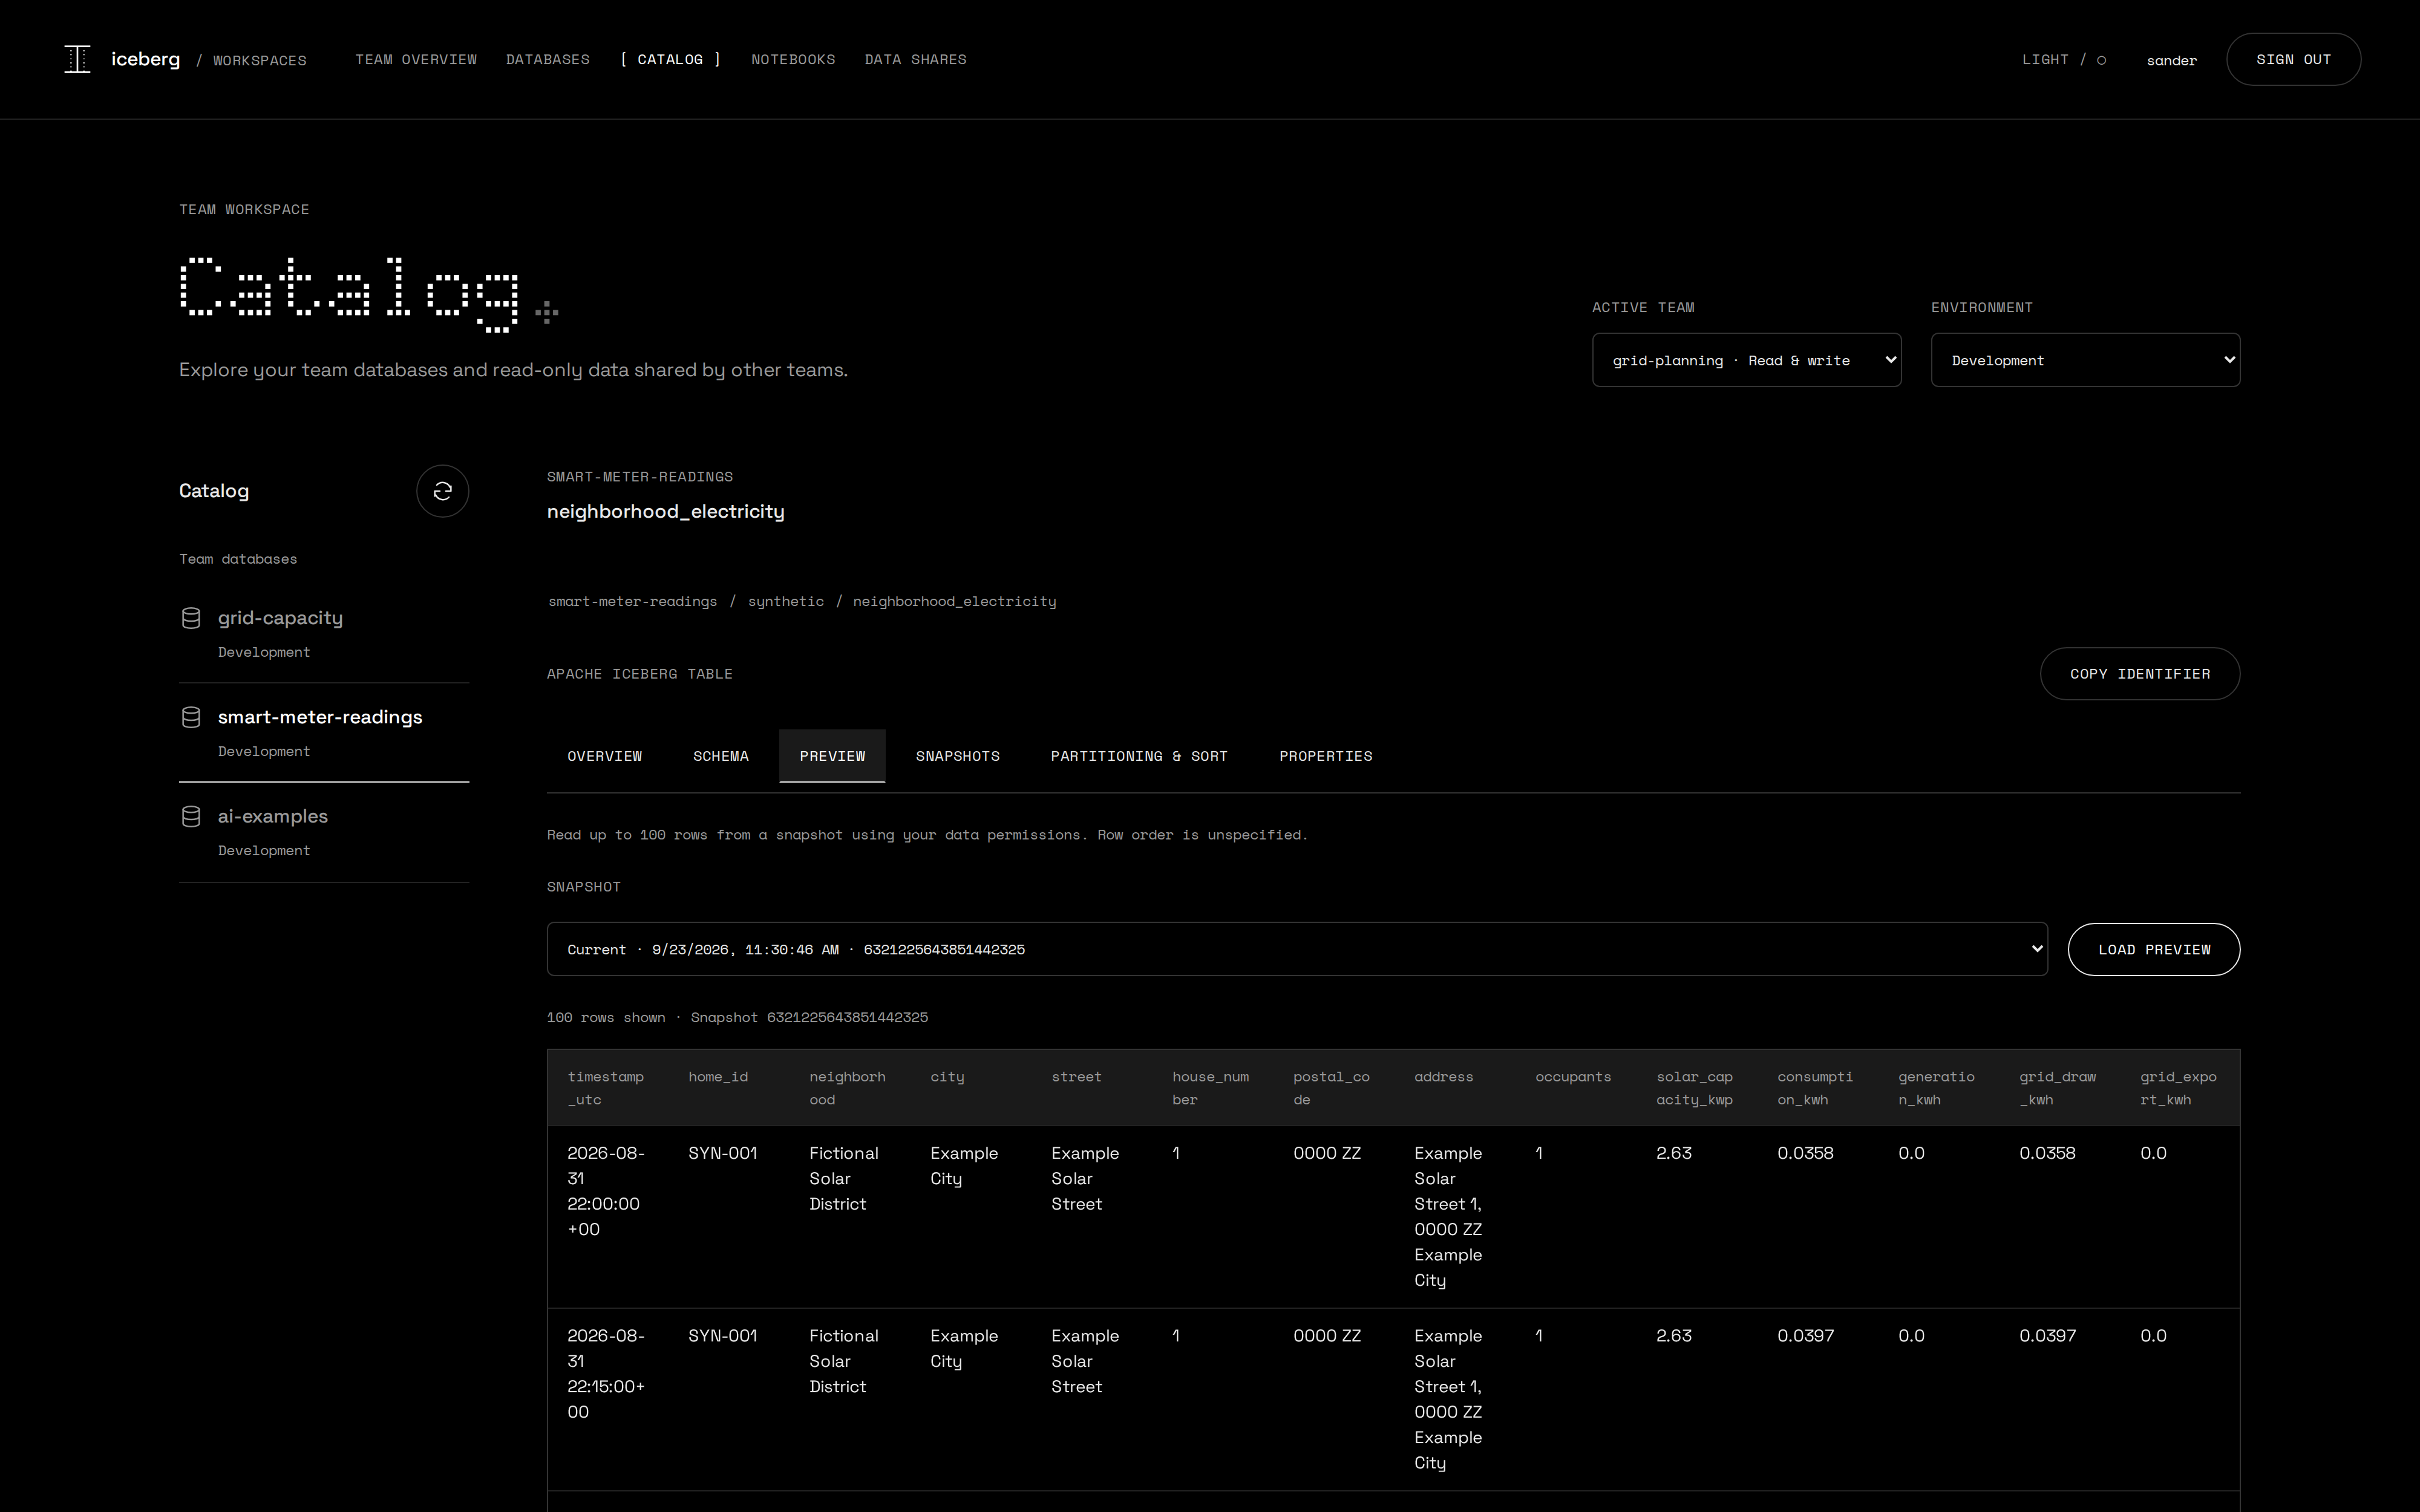Click the neighborhood_electricity table title
Image resolution: width=2420 pixels, height=1512 pixels.
pyautogui.click(x=665, y=511)
